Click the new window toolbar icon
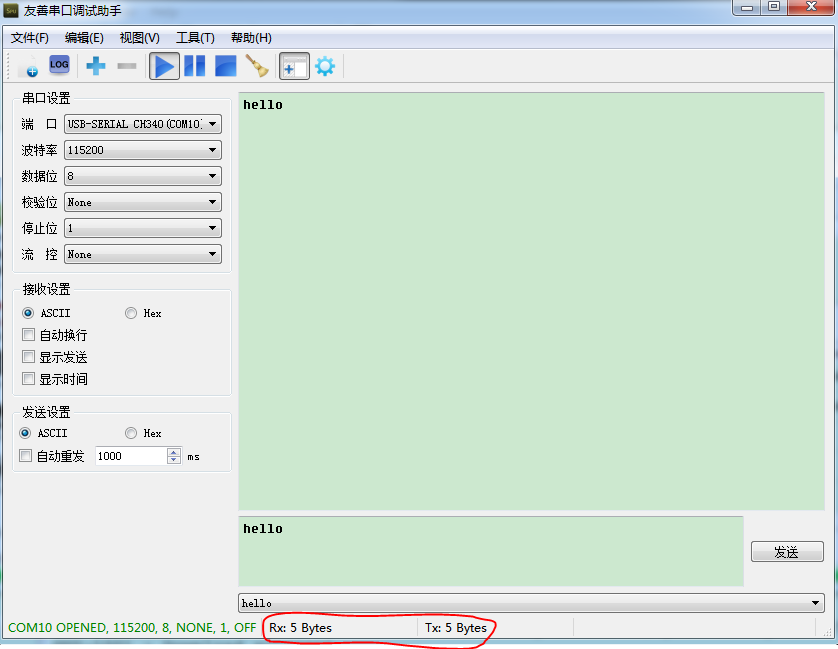This screenshot has height=649, width=838. pos(294,67)
